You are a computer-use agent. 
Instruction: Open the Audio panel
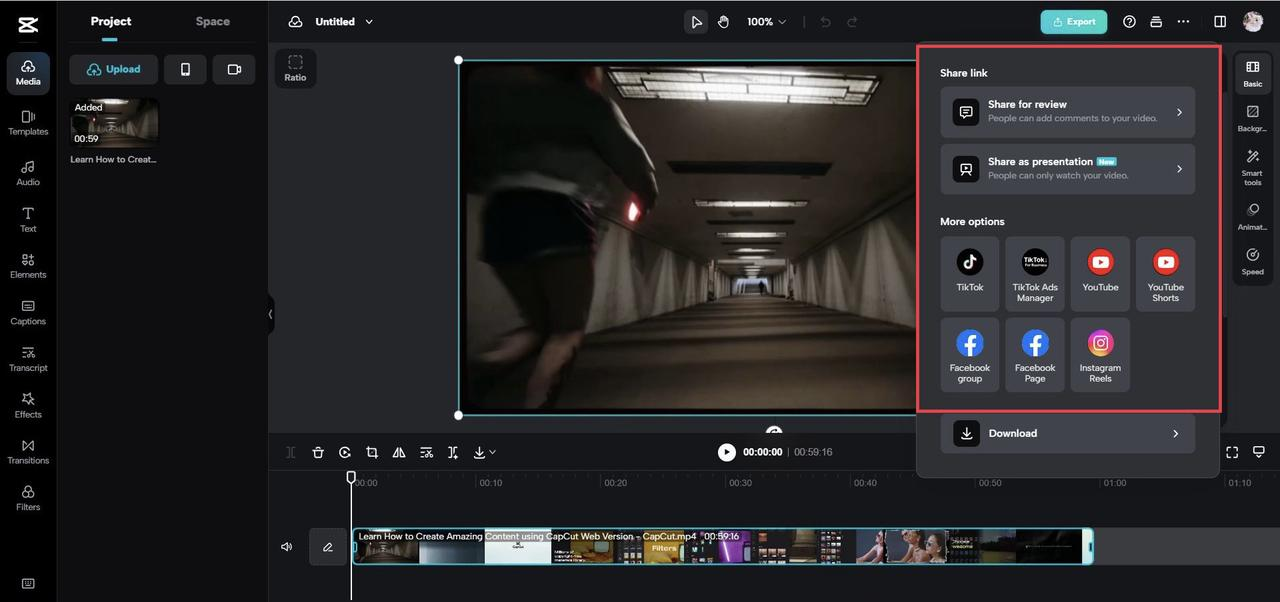point(28,173)
